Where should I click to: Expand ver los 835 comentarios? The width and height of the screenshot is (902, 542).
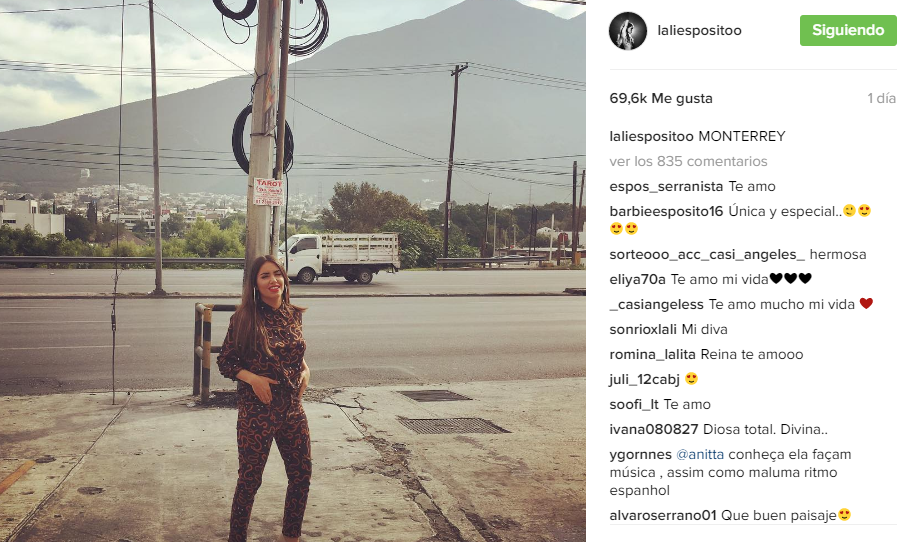pos(688,161)
